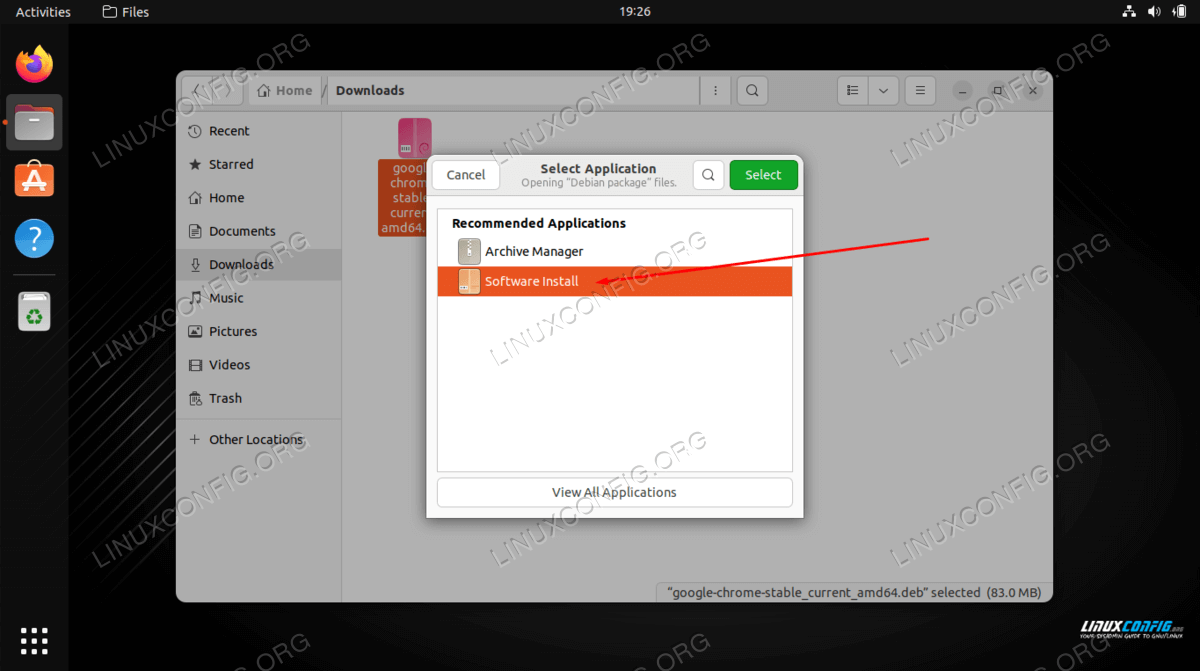Select Downloads in the Files sidebar
The image size is (1200, 671).
tap(259, 264)
